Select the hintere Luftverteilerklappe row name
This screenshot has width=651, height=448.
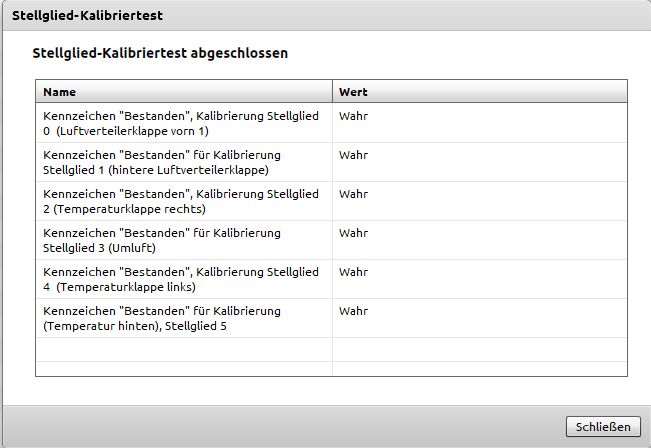click(162, 162)
